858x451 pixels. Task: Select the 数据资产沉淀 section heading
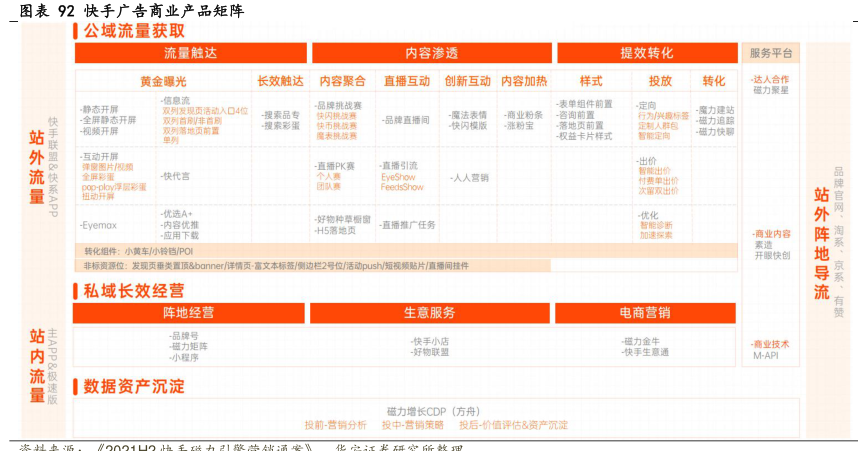[x=133, y=385]
